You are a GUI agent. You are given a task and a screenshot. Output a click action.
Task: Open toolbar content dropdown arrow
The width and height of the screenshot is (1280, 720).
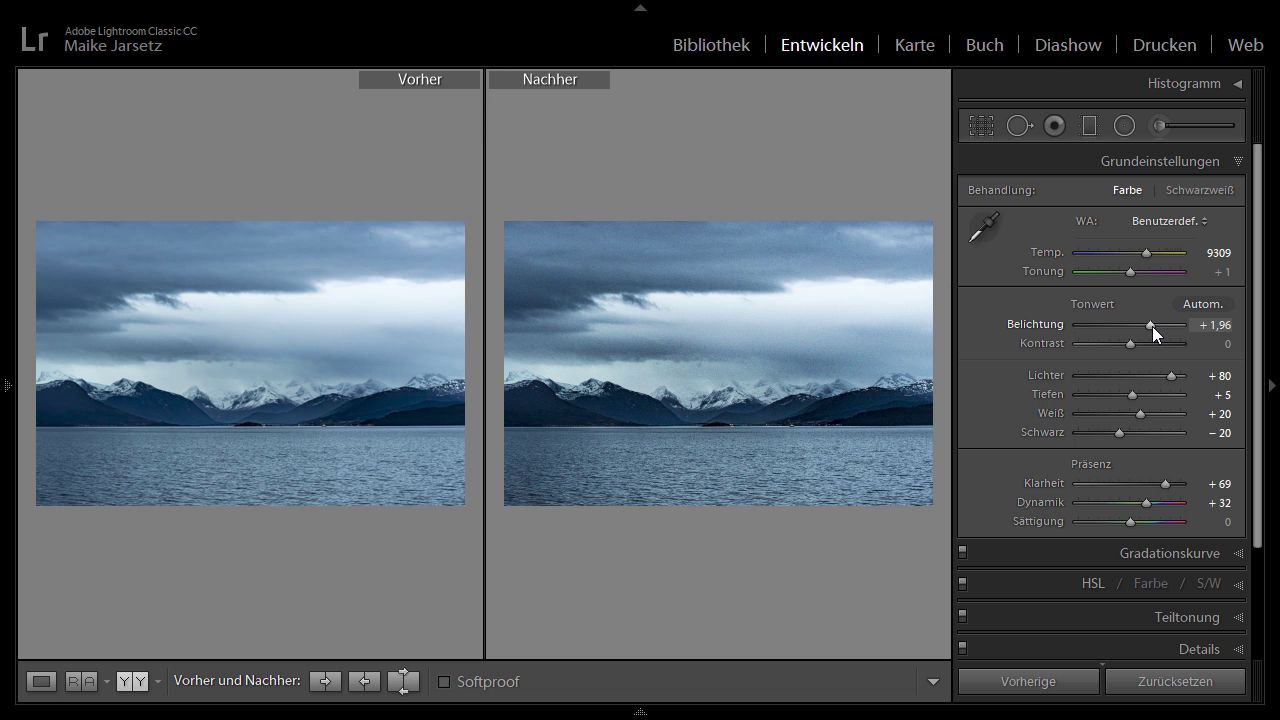click(x=933, y=682)
